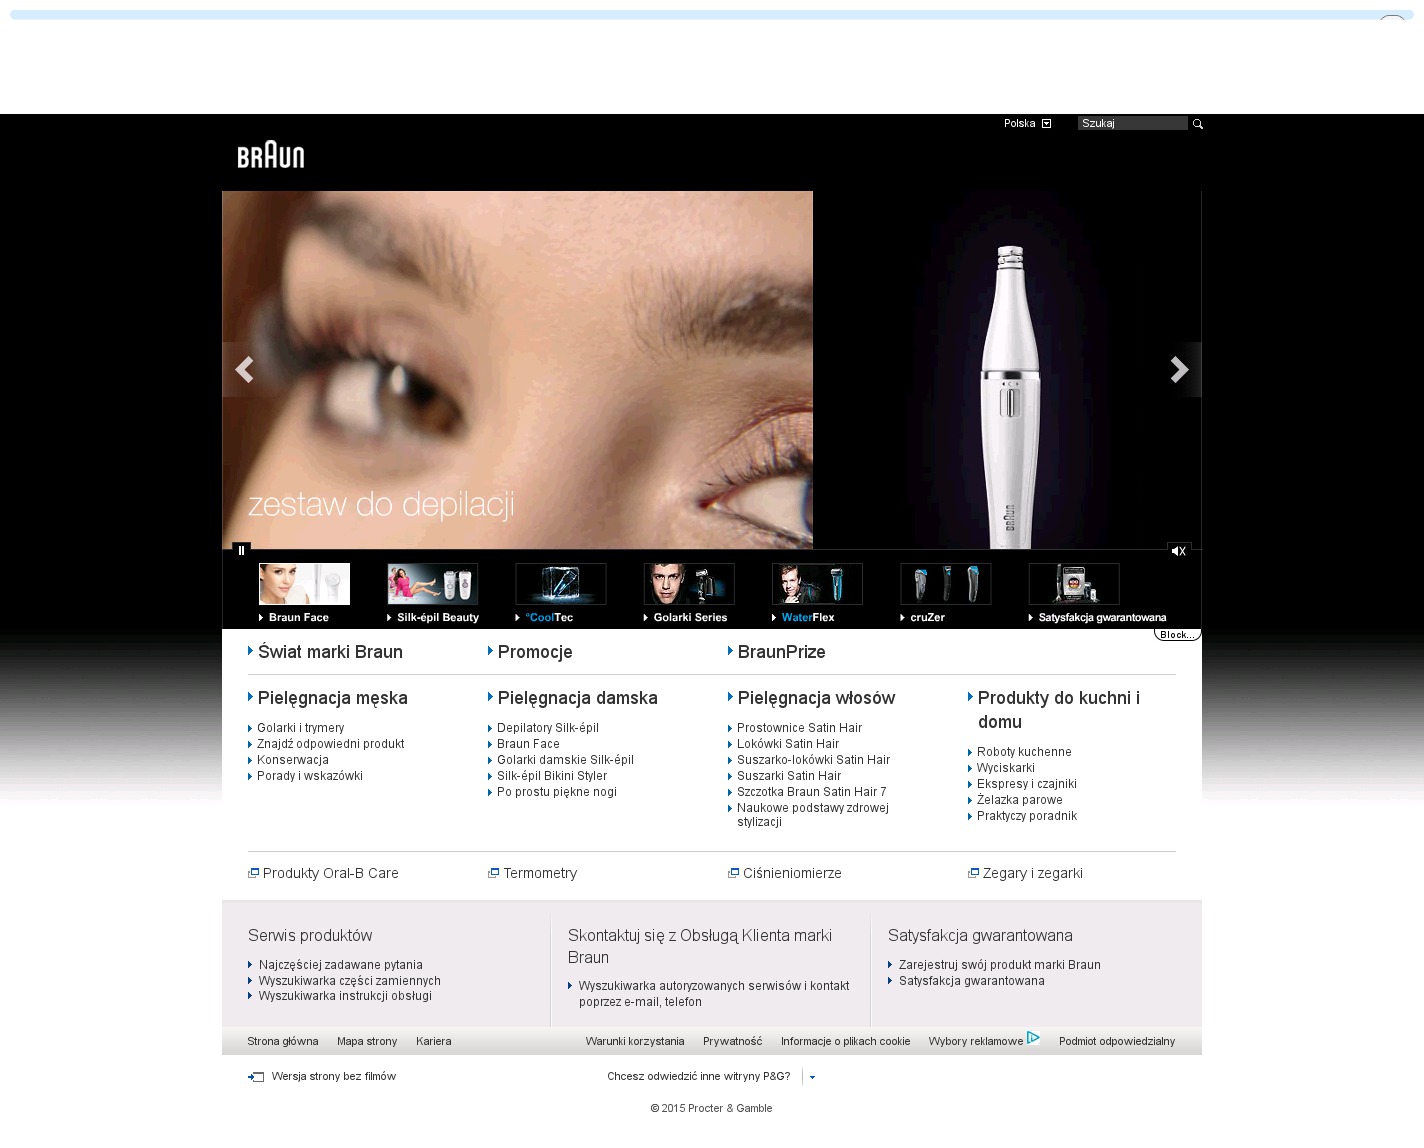Click the Braun logo
The height and width of the screenshot is (1148, 1424).
coord(270,156)
